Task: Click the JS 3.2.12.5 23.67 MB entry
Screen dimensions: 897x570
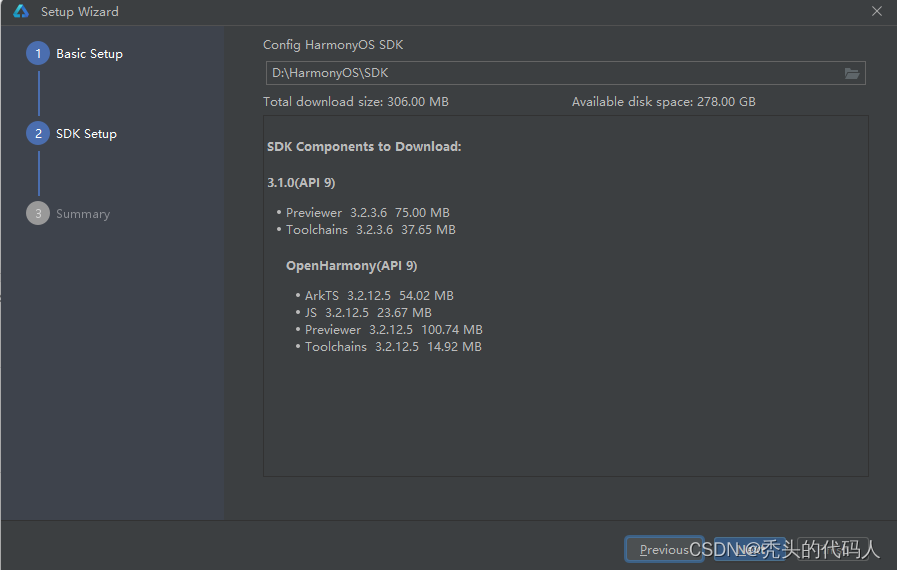Action: (368, 313)
